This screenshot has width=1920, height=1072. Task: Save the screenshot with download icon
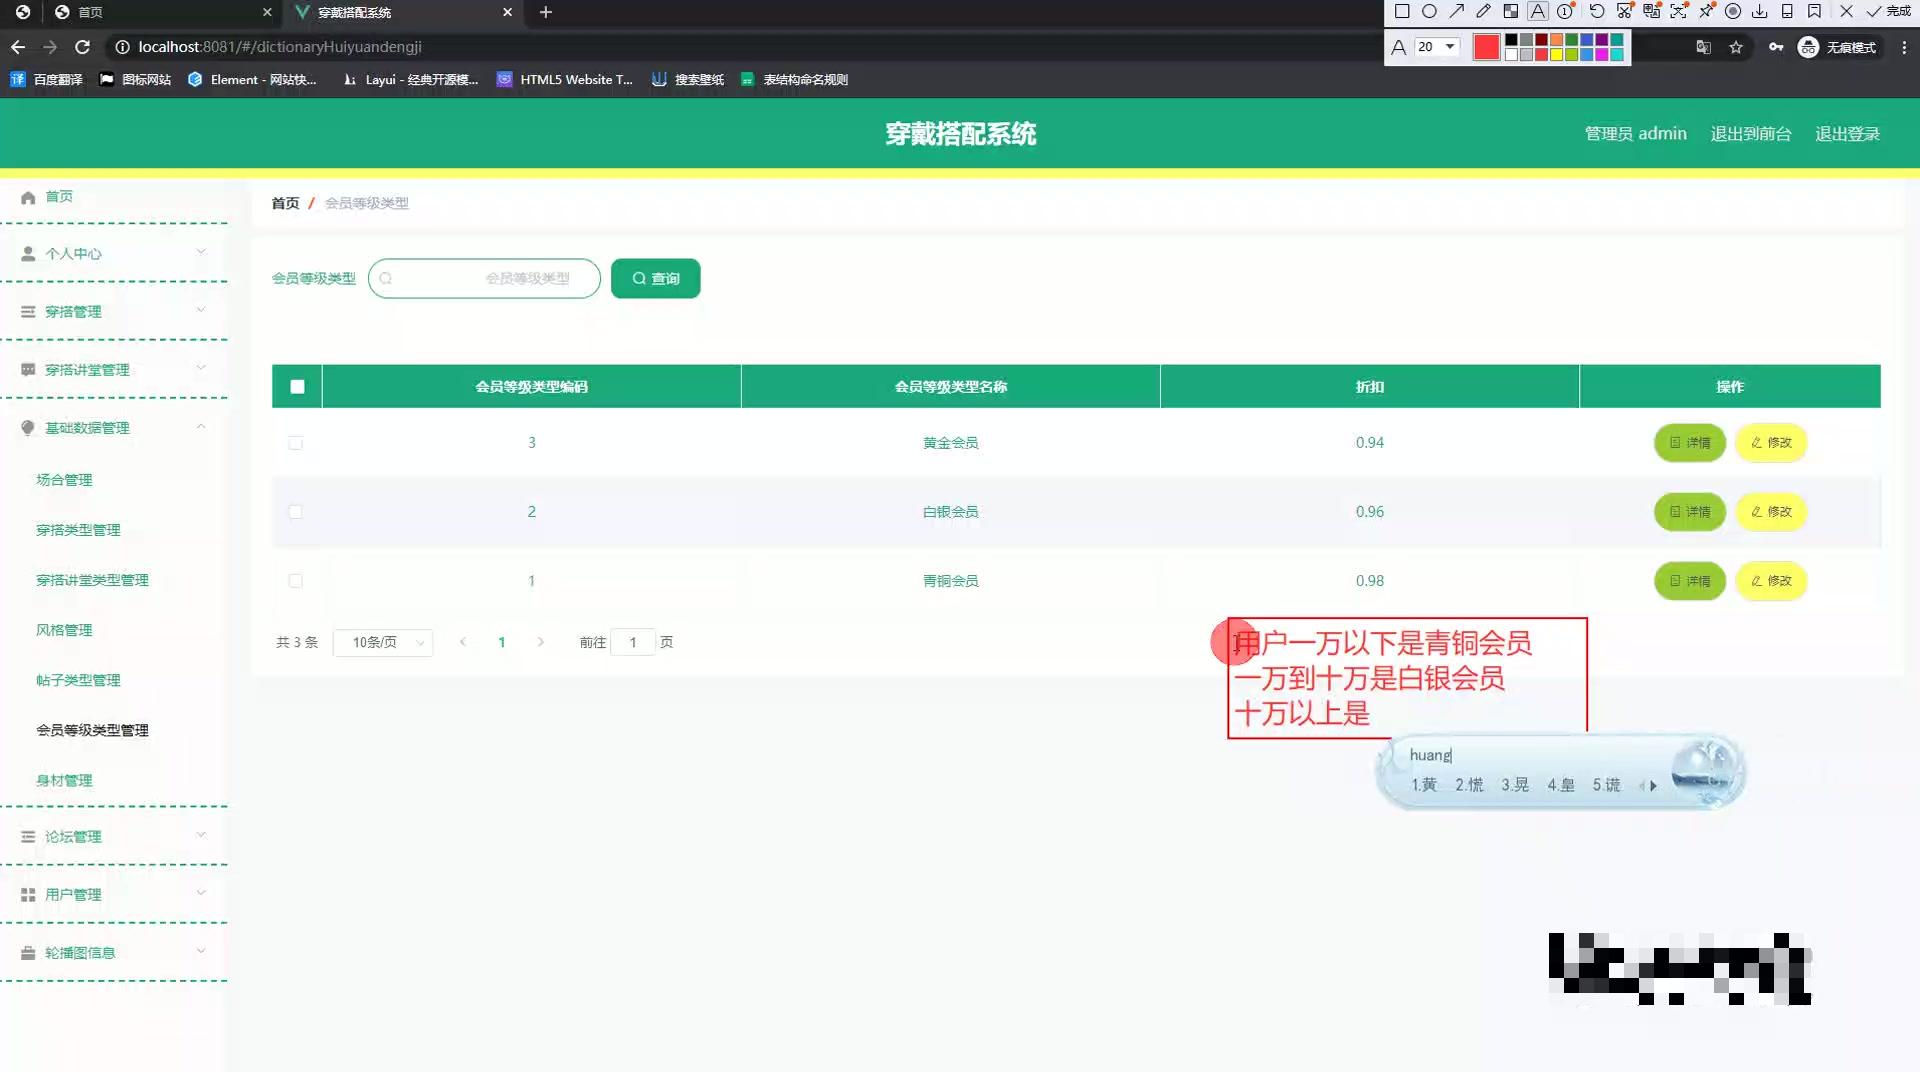(1760, 11)
